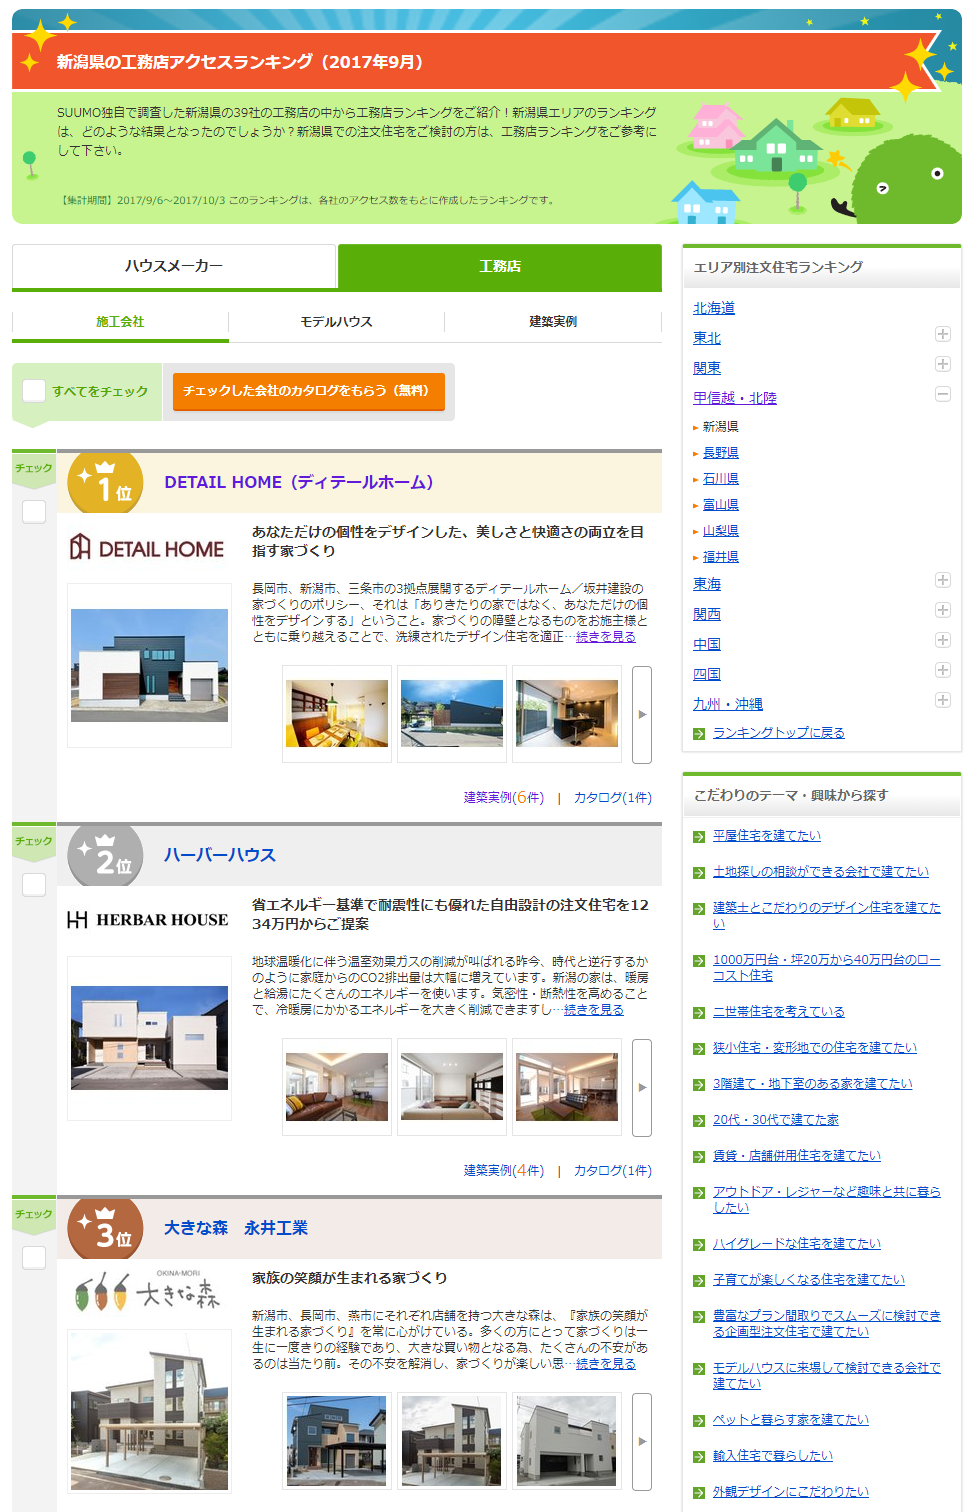
Task: Select 長野県 in the area list
Action: 720,453
